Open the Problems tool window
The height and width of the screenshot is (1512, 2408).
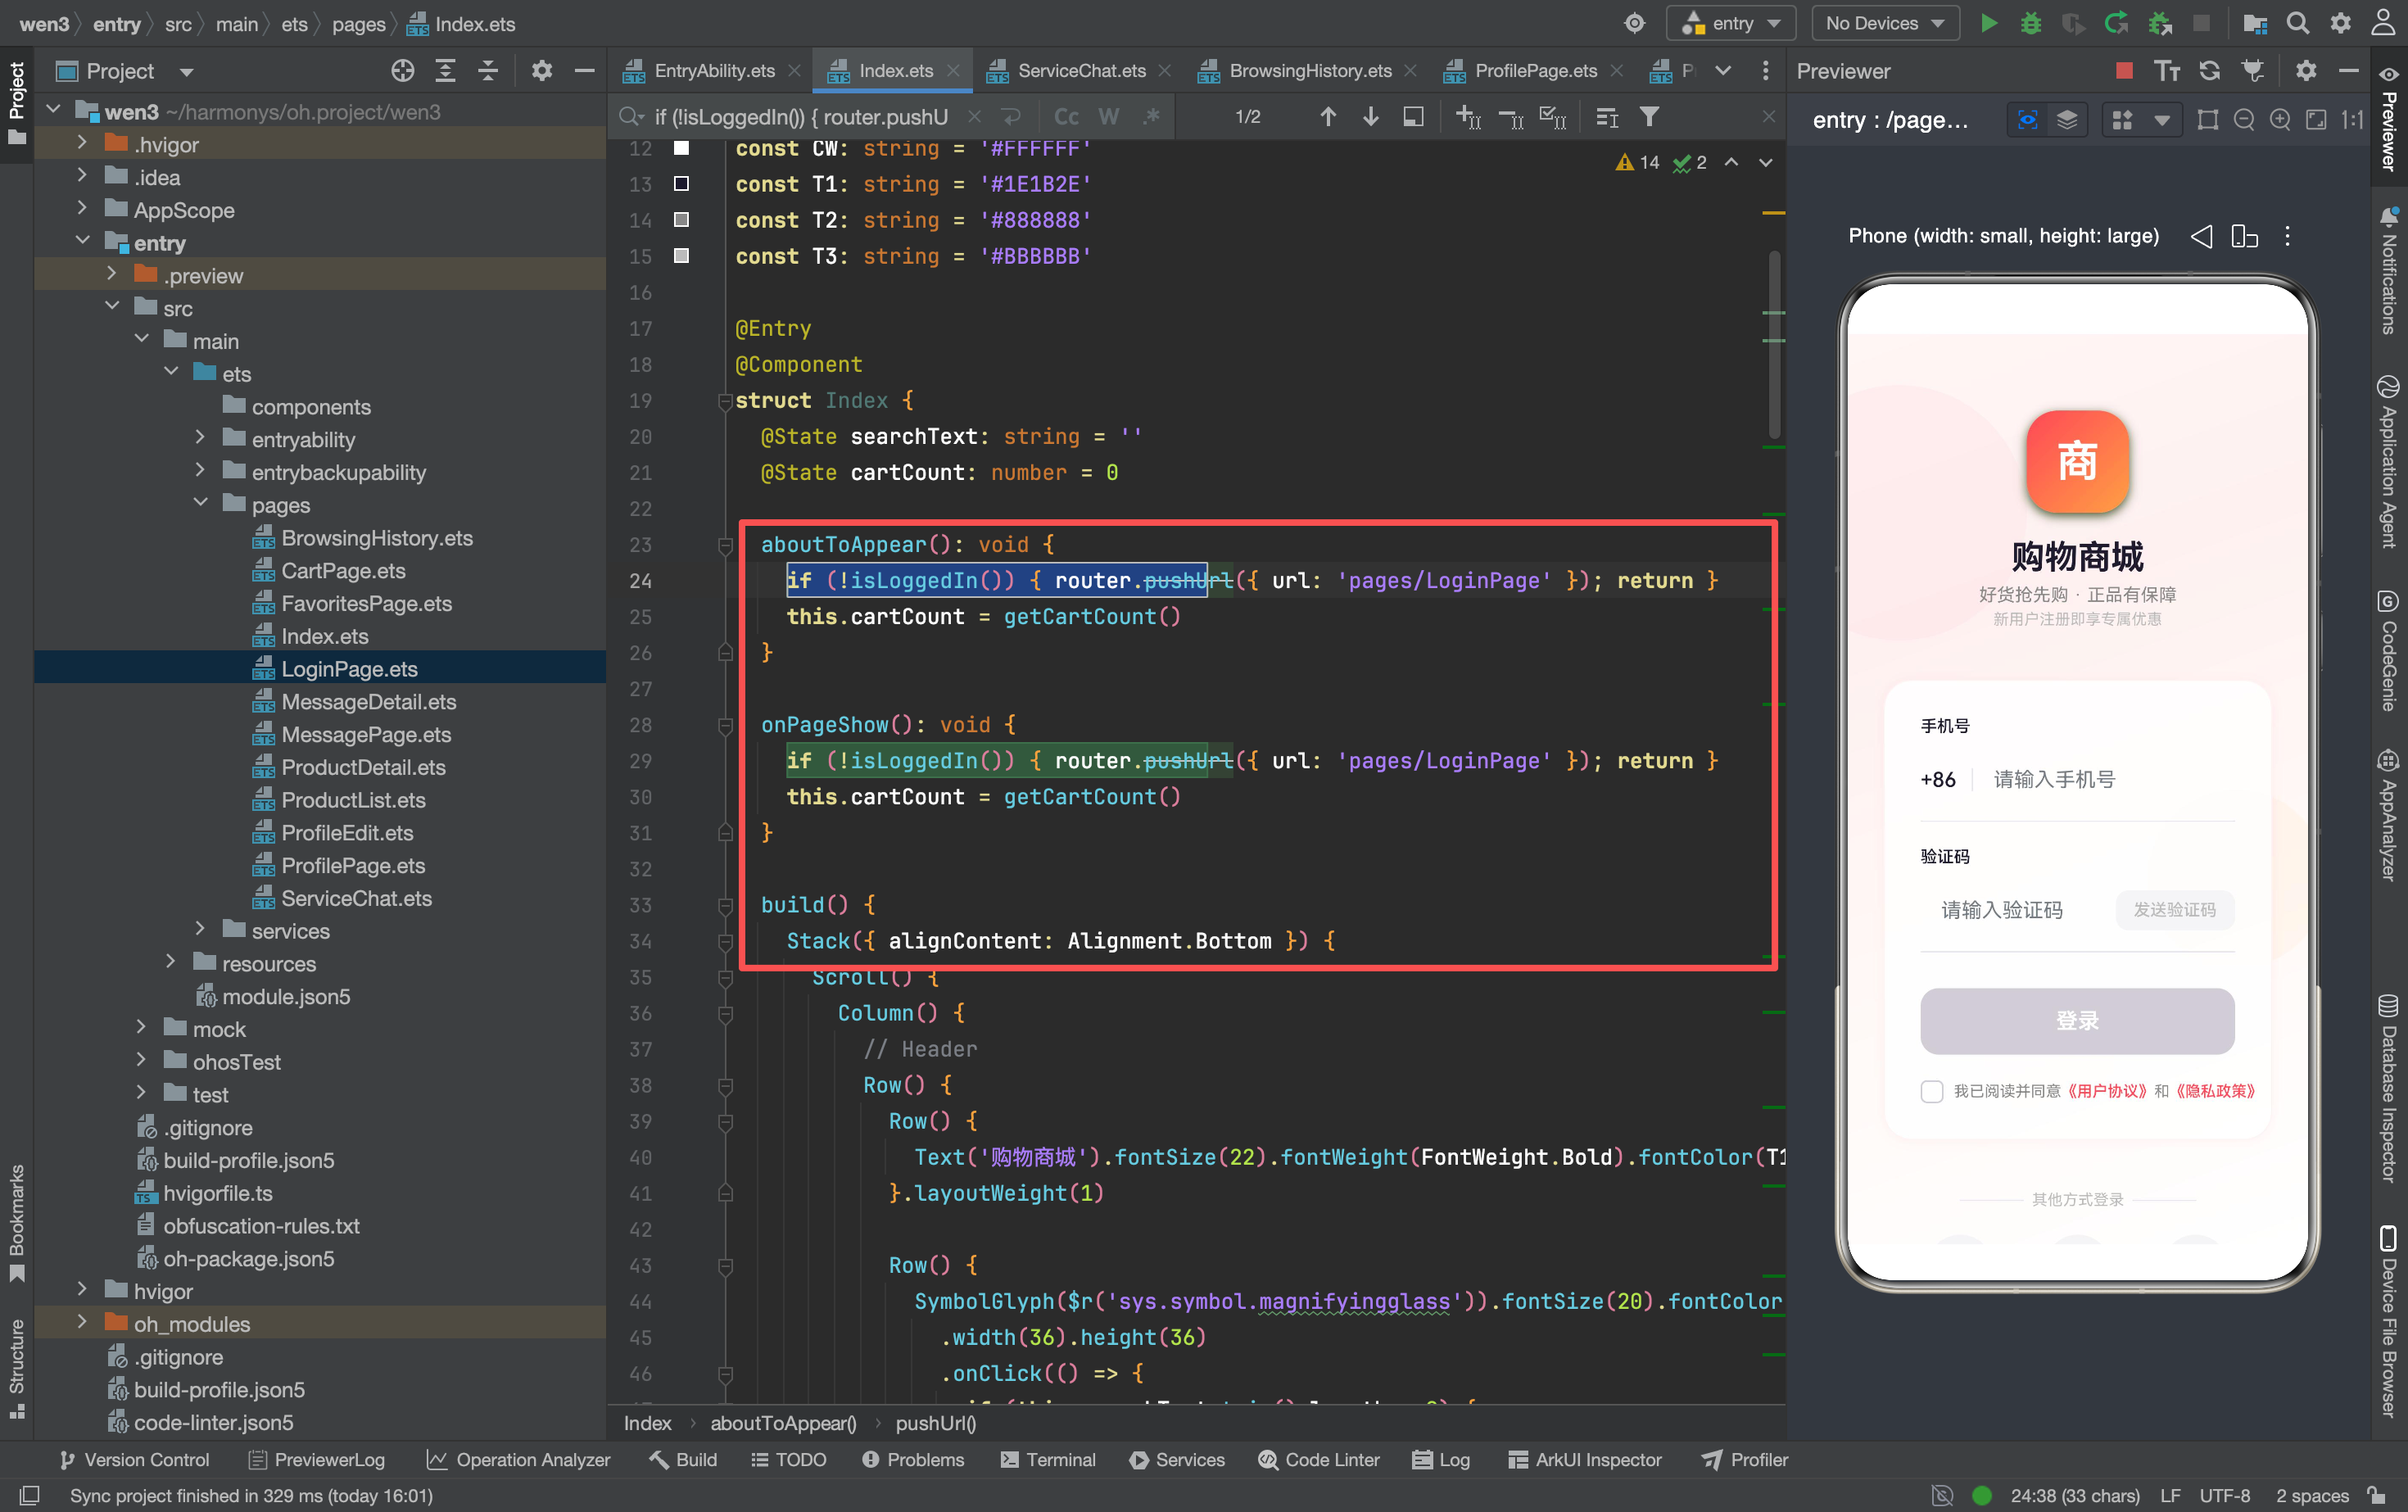[913, 1459]
